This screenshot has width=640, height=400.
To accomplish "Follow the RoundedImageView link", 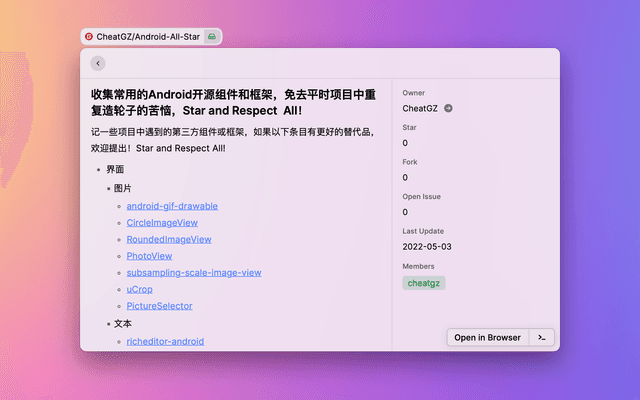I will (x=169, y=239).
